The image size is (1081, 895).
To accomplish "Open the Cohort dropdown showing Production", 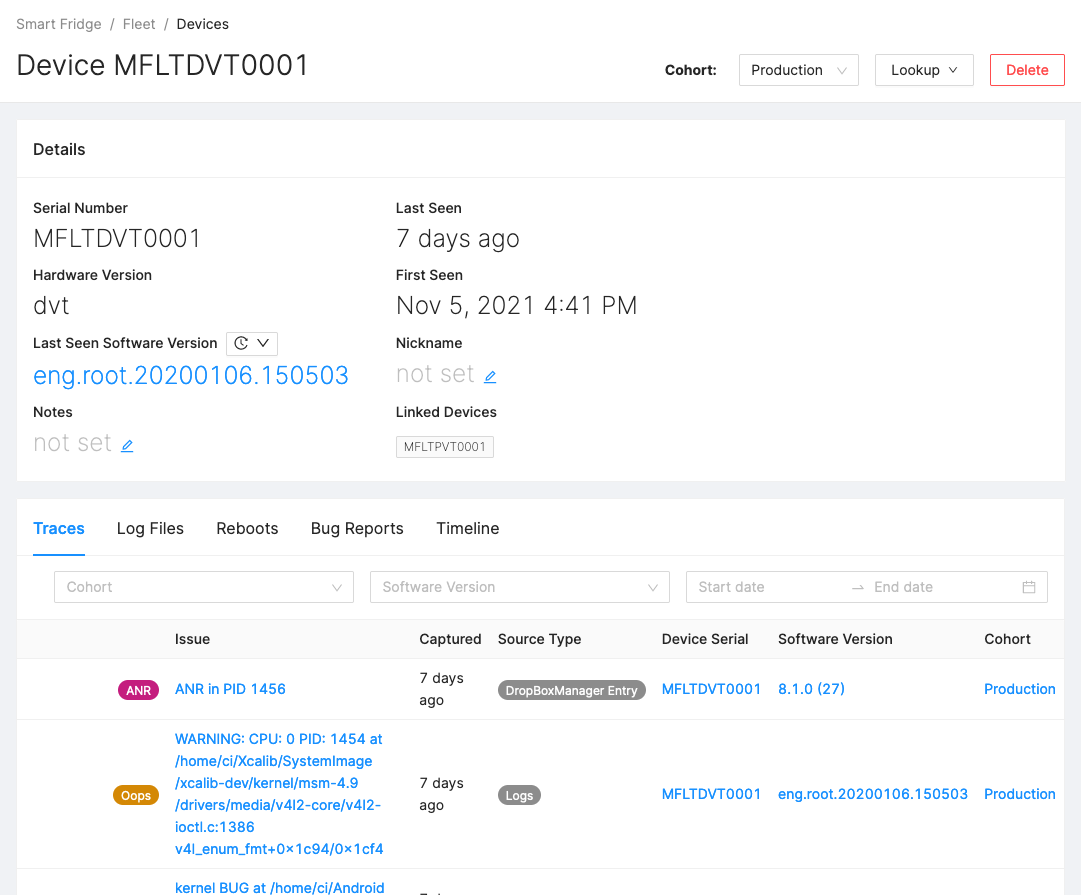I will [798, 70].
